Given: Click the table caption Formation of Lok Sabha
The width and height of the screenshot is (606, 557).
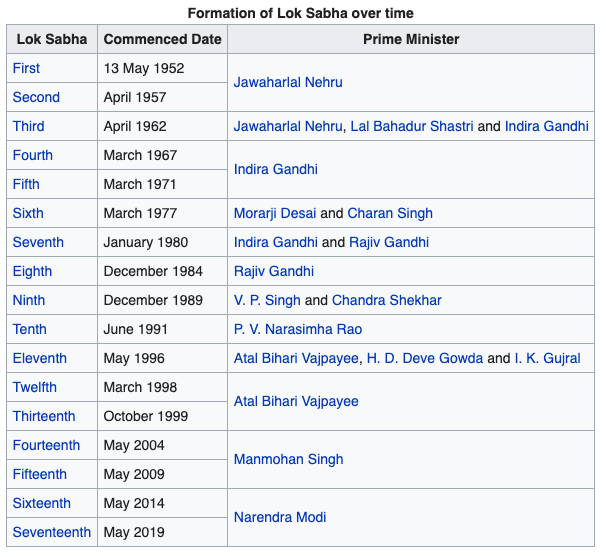Looking at the screenshot, I should click(x=301, y=13).
